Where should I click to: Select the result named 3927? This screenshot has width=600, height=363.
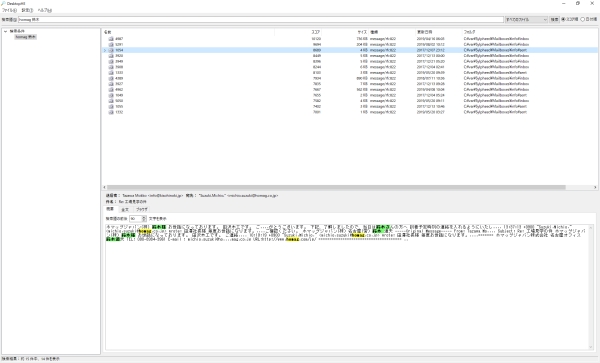[119, 84]
